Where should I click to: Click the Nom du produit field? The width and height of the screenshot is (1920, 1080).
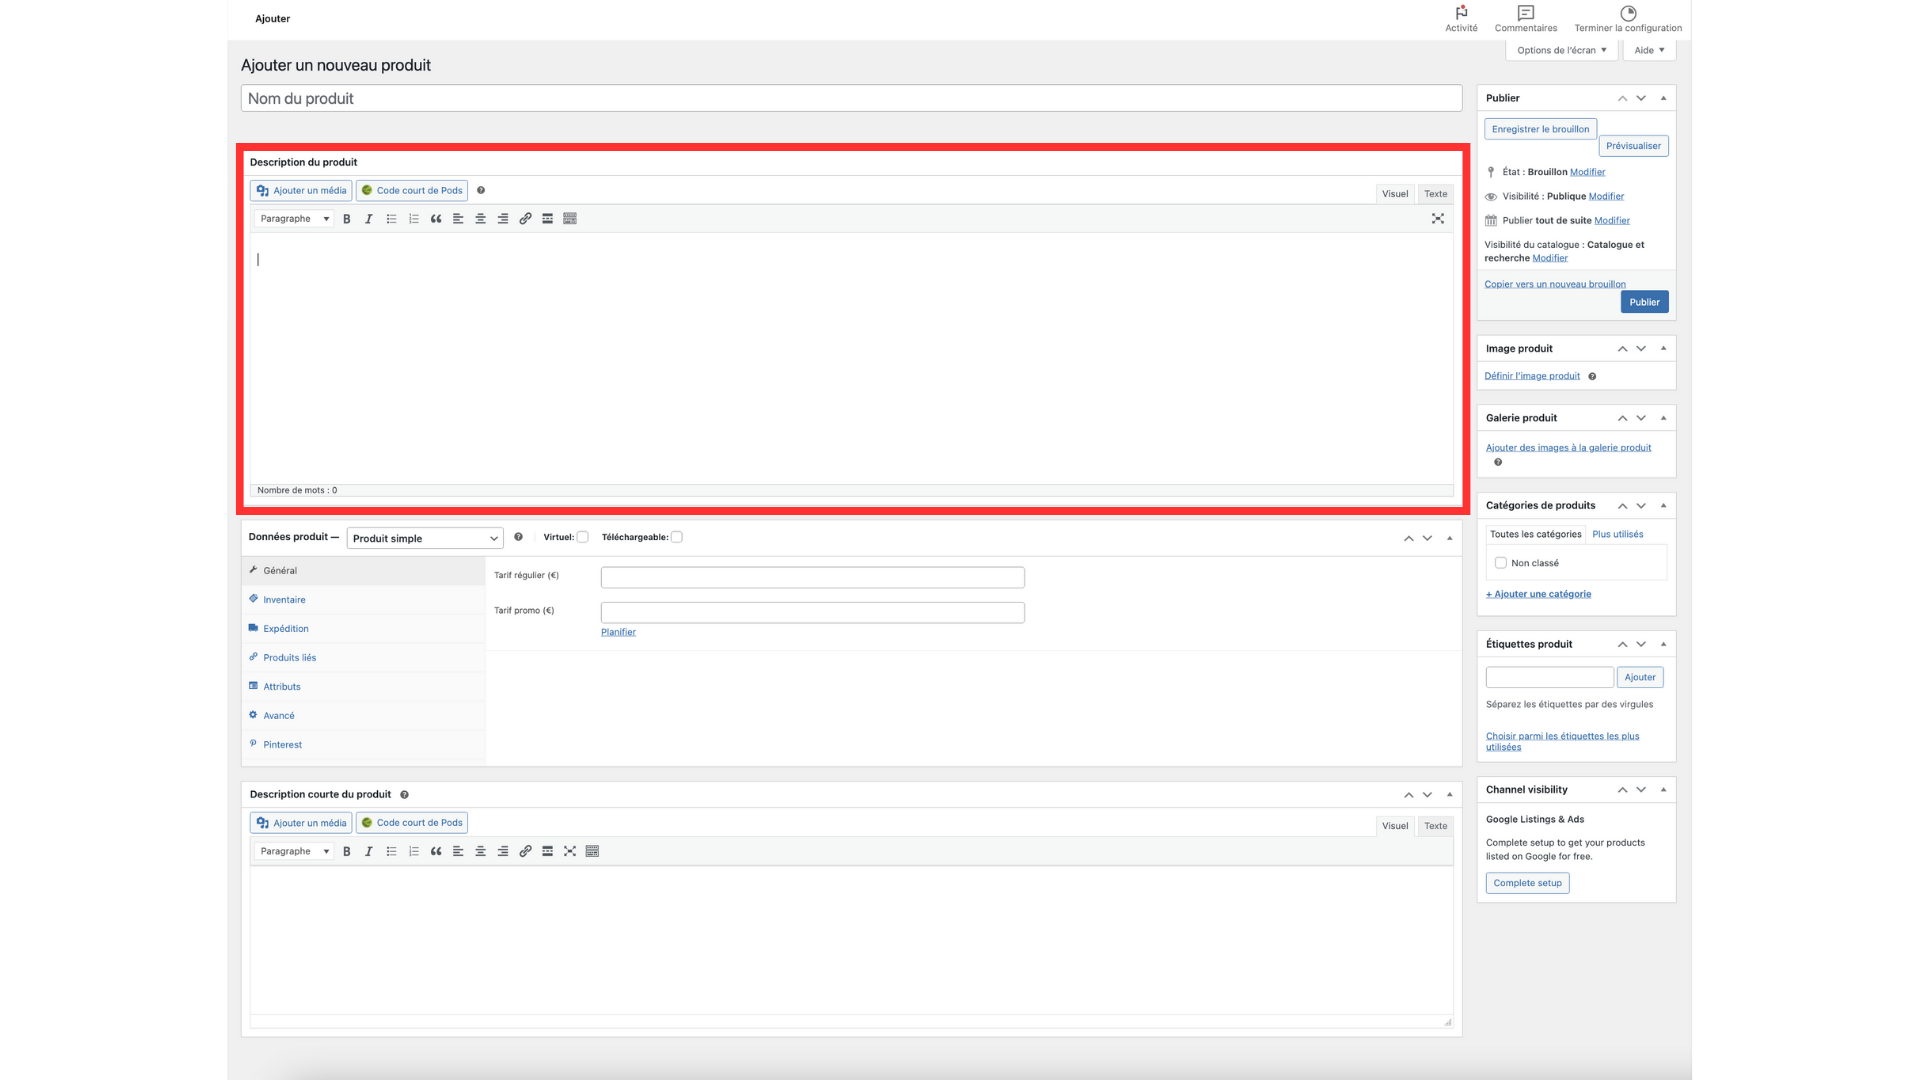click(x=851, y=98)
